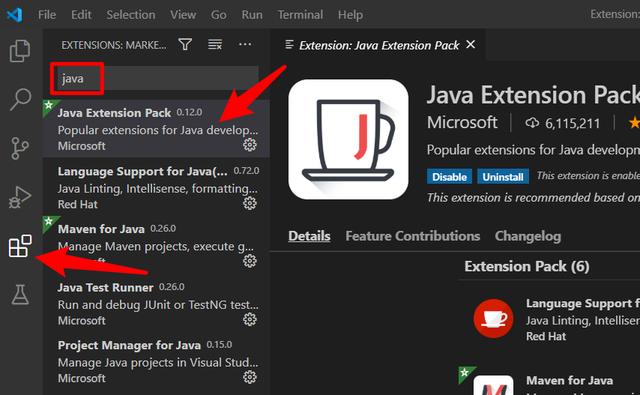640x395 pixels.
Task: Click the Microsoft publisher link
Action: pos(462,122)
